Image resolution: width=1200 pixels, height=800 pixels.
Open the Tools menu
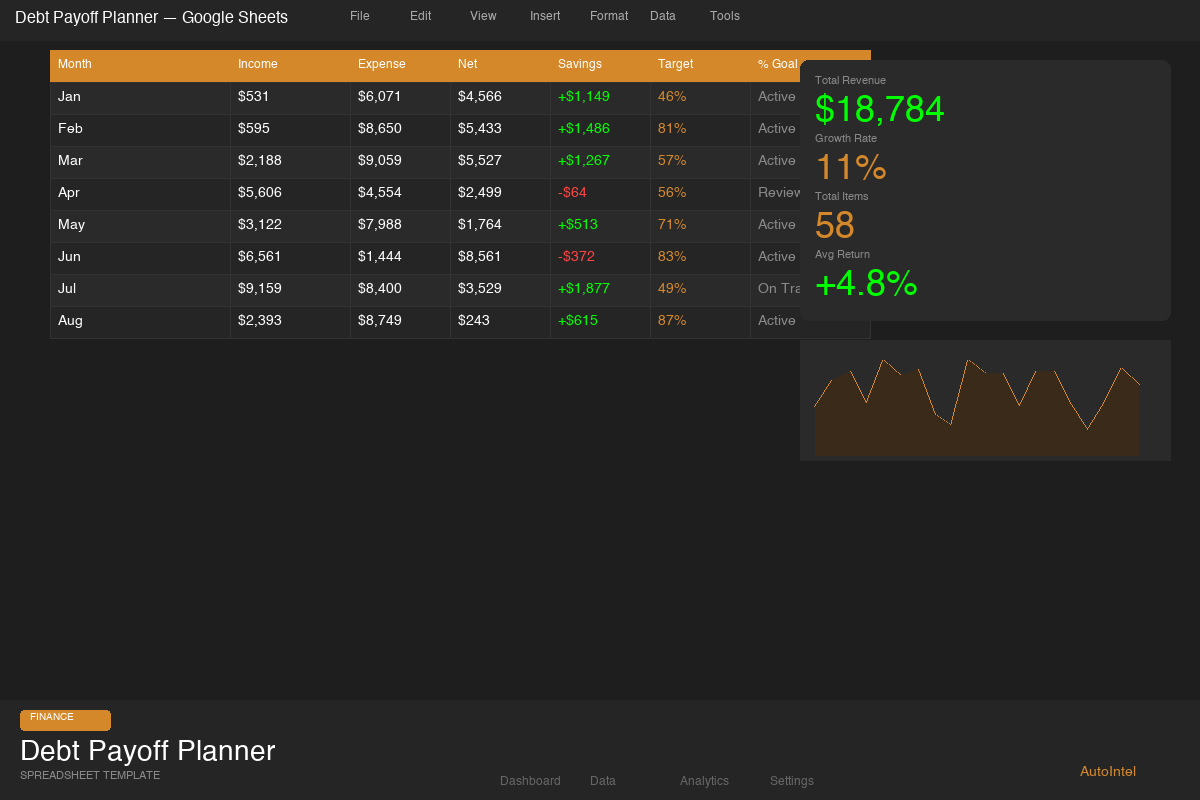point(725,16)
